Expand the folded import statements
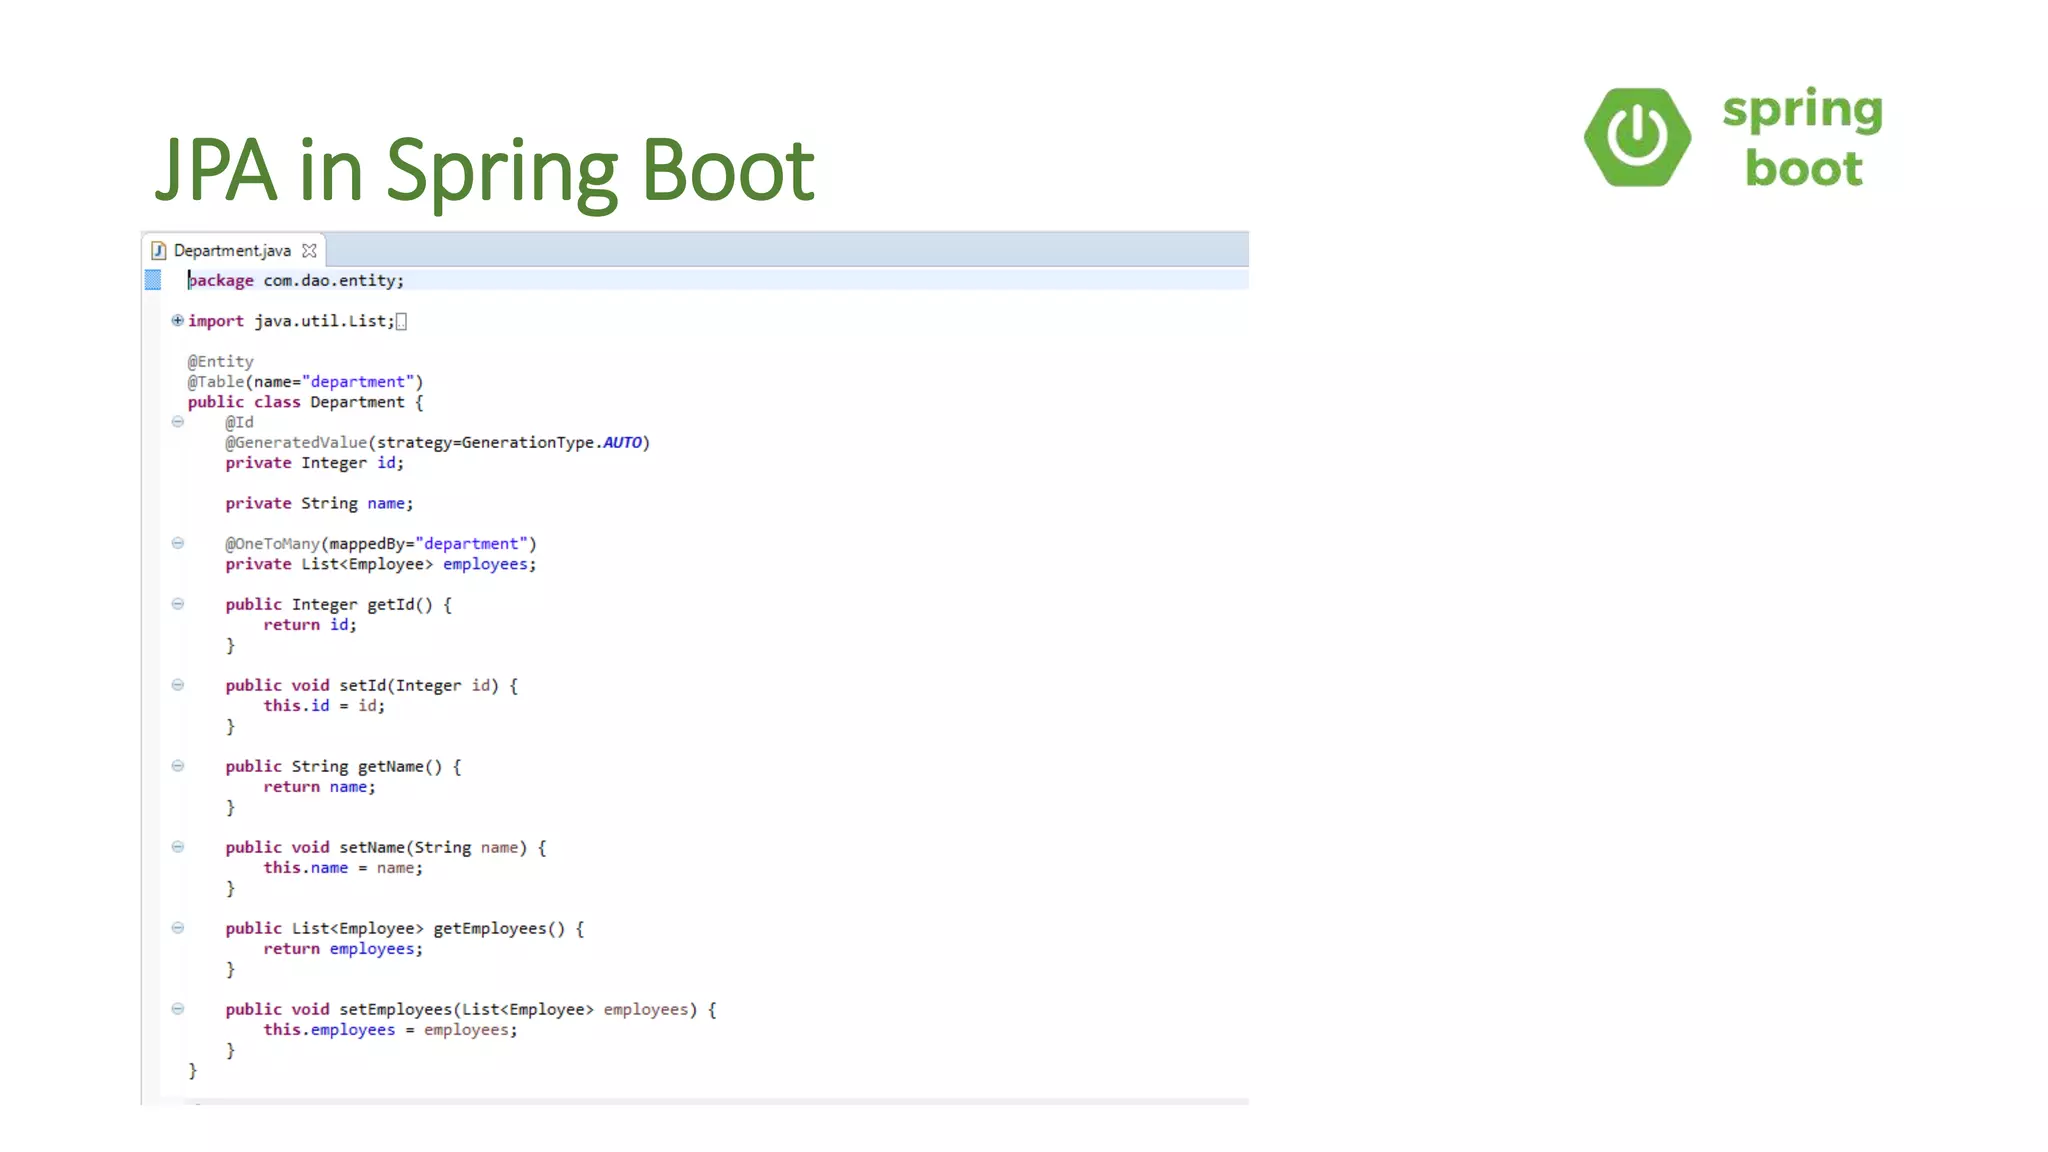 [177, 320]
